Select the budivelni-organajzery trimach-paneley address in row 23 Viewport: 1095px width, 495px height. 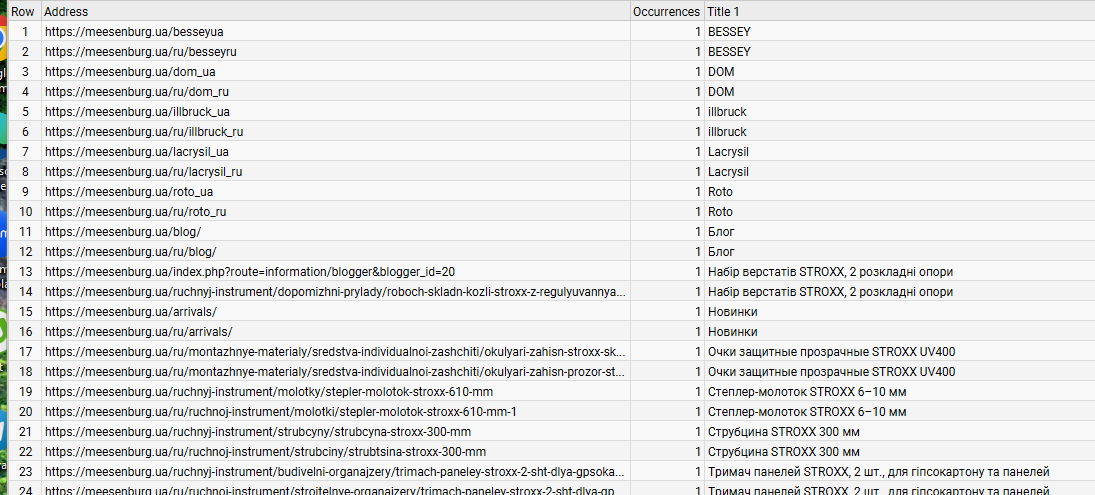[x=335, y=471]
